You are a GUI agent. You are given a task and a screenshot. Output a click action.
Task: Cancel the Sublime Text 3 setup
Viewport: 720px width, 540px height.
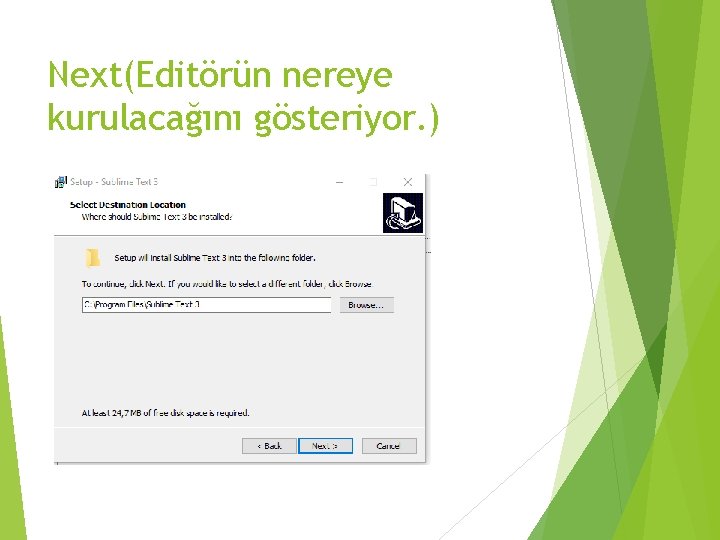point(389,446)
